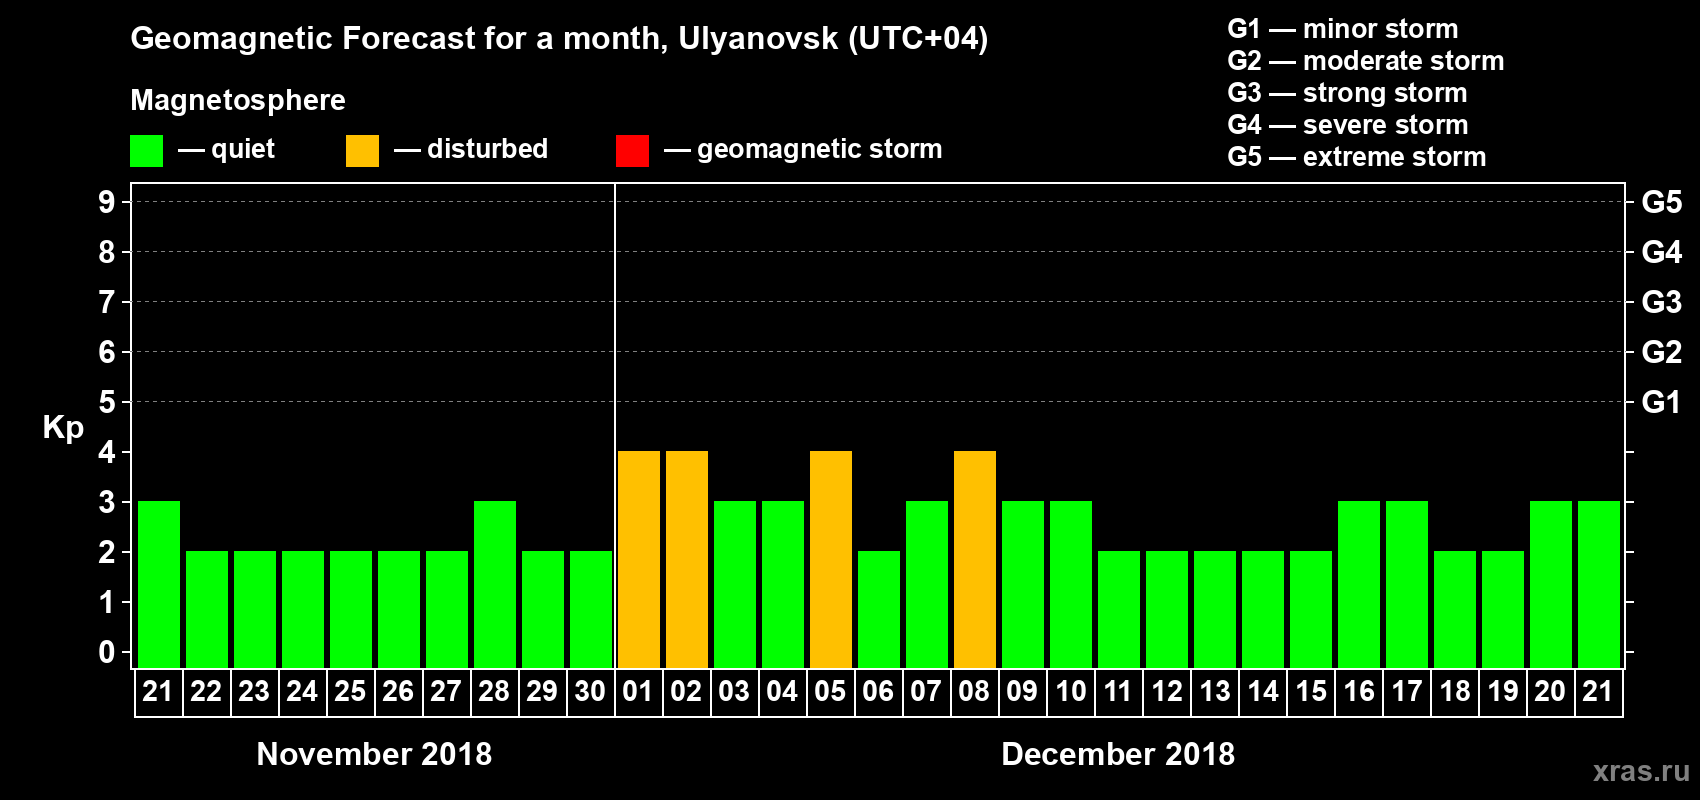This screenshot has height=800, width=1700.
Task: Click the G5 storm level label on axis
Action: coord(1662,202)
